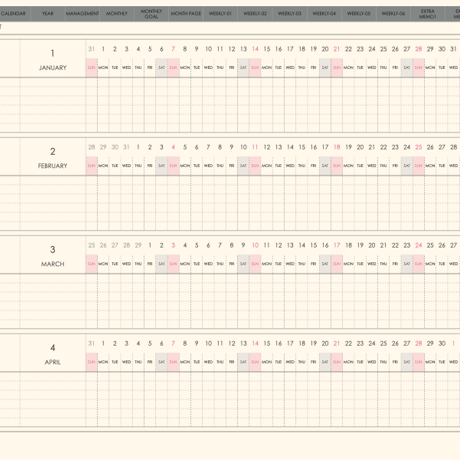Click date 3 in the March row
Screen dimensions: 460x460
pos(173,245)
